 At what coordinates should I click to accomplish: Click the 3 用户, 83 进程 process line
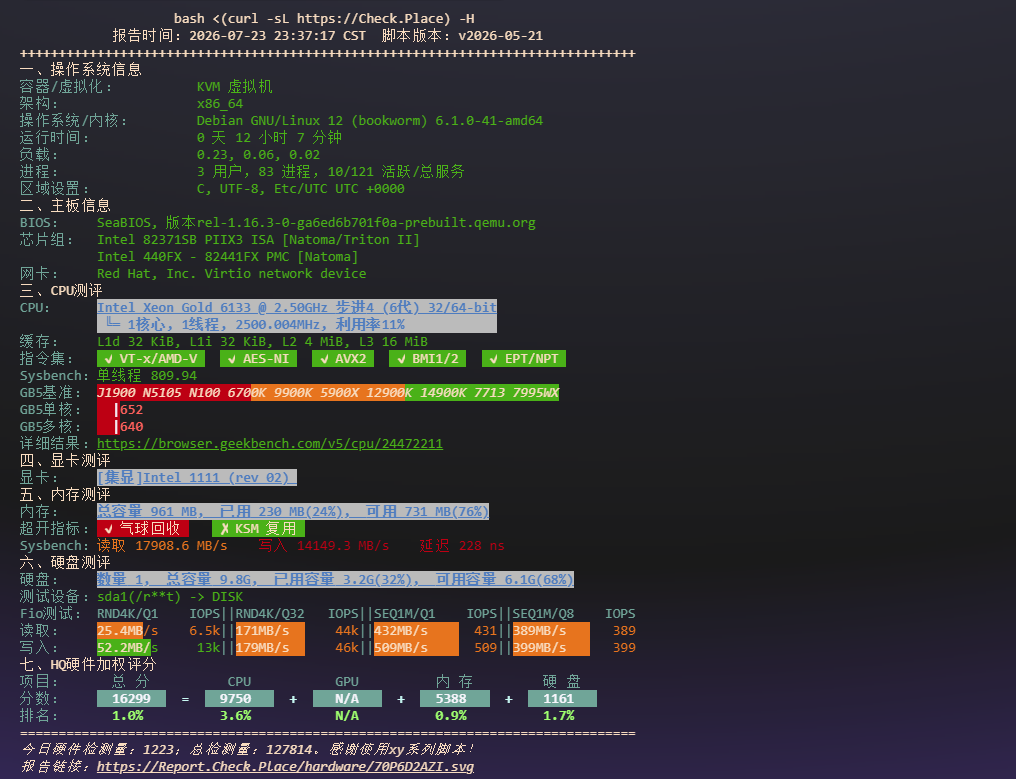tap(330, 172)
